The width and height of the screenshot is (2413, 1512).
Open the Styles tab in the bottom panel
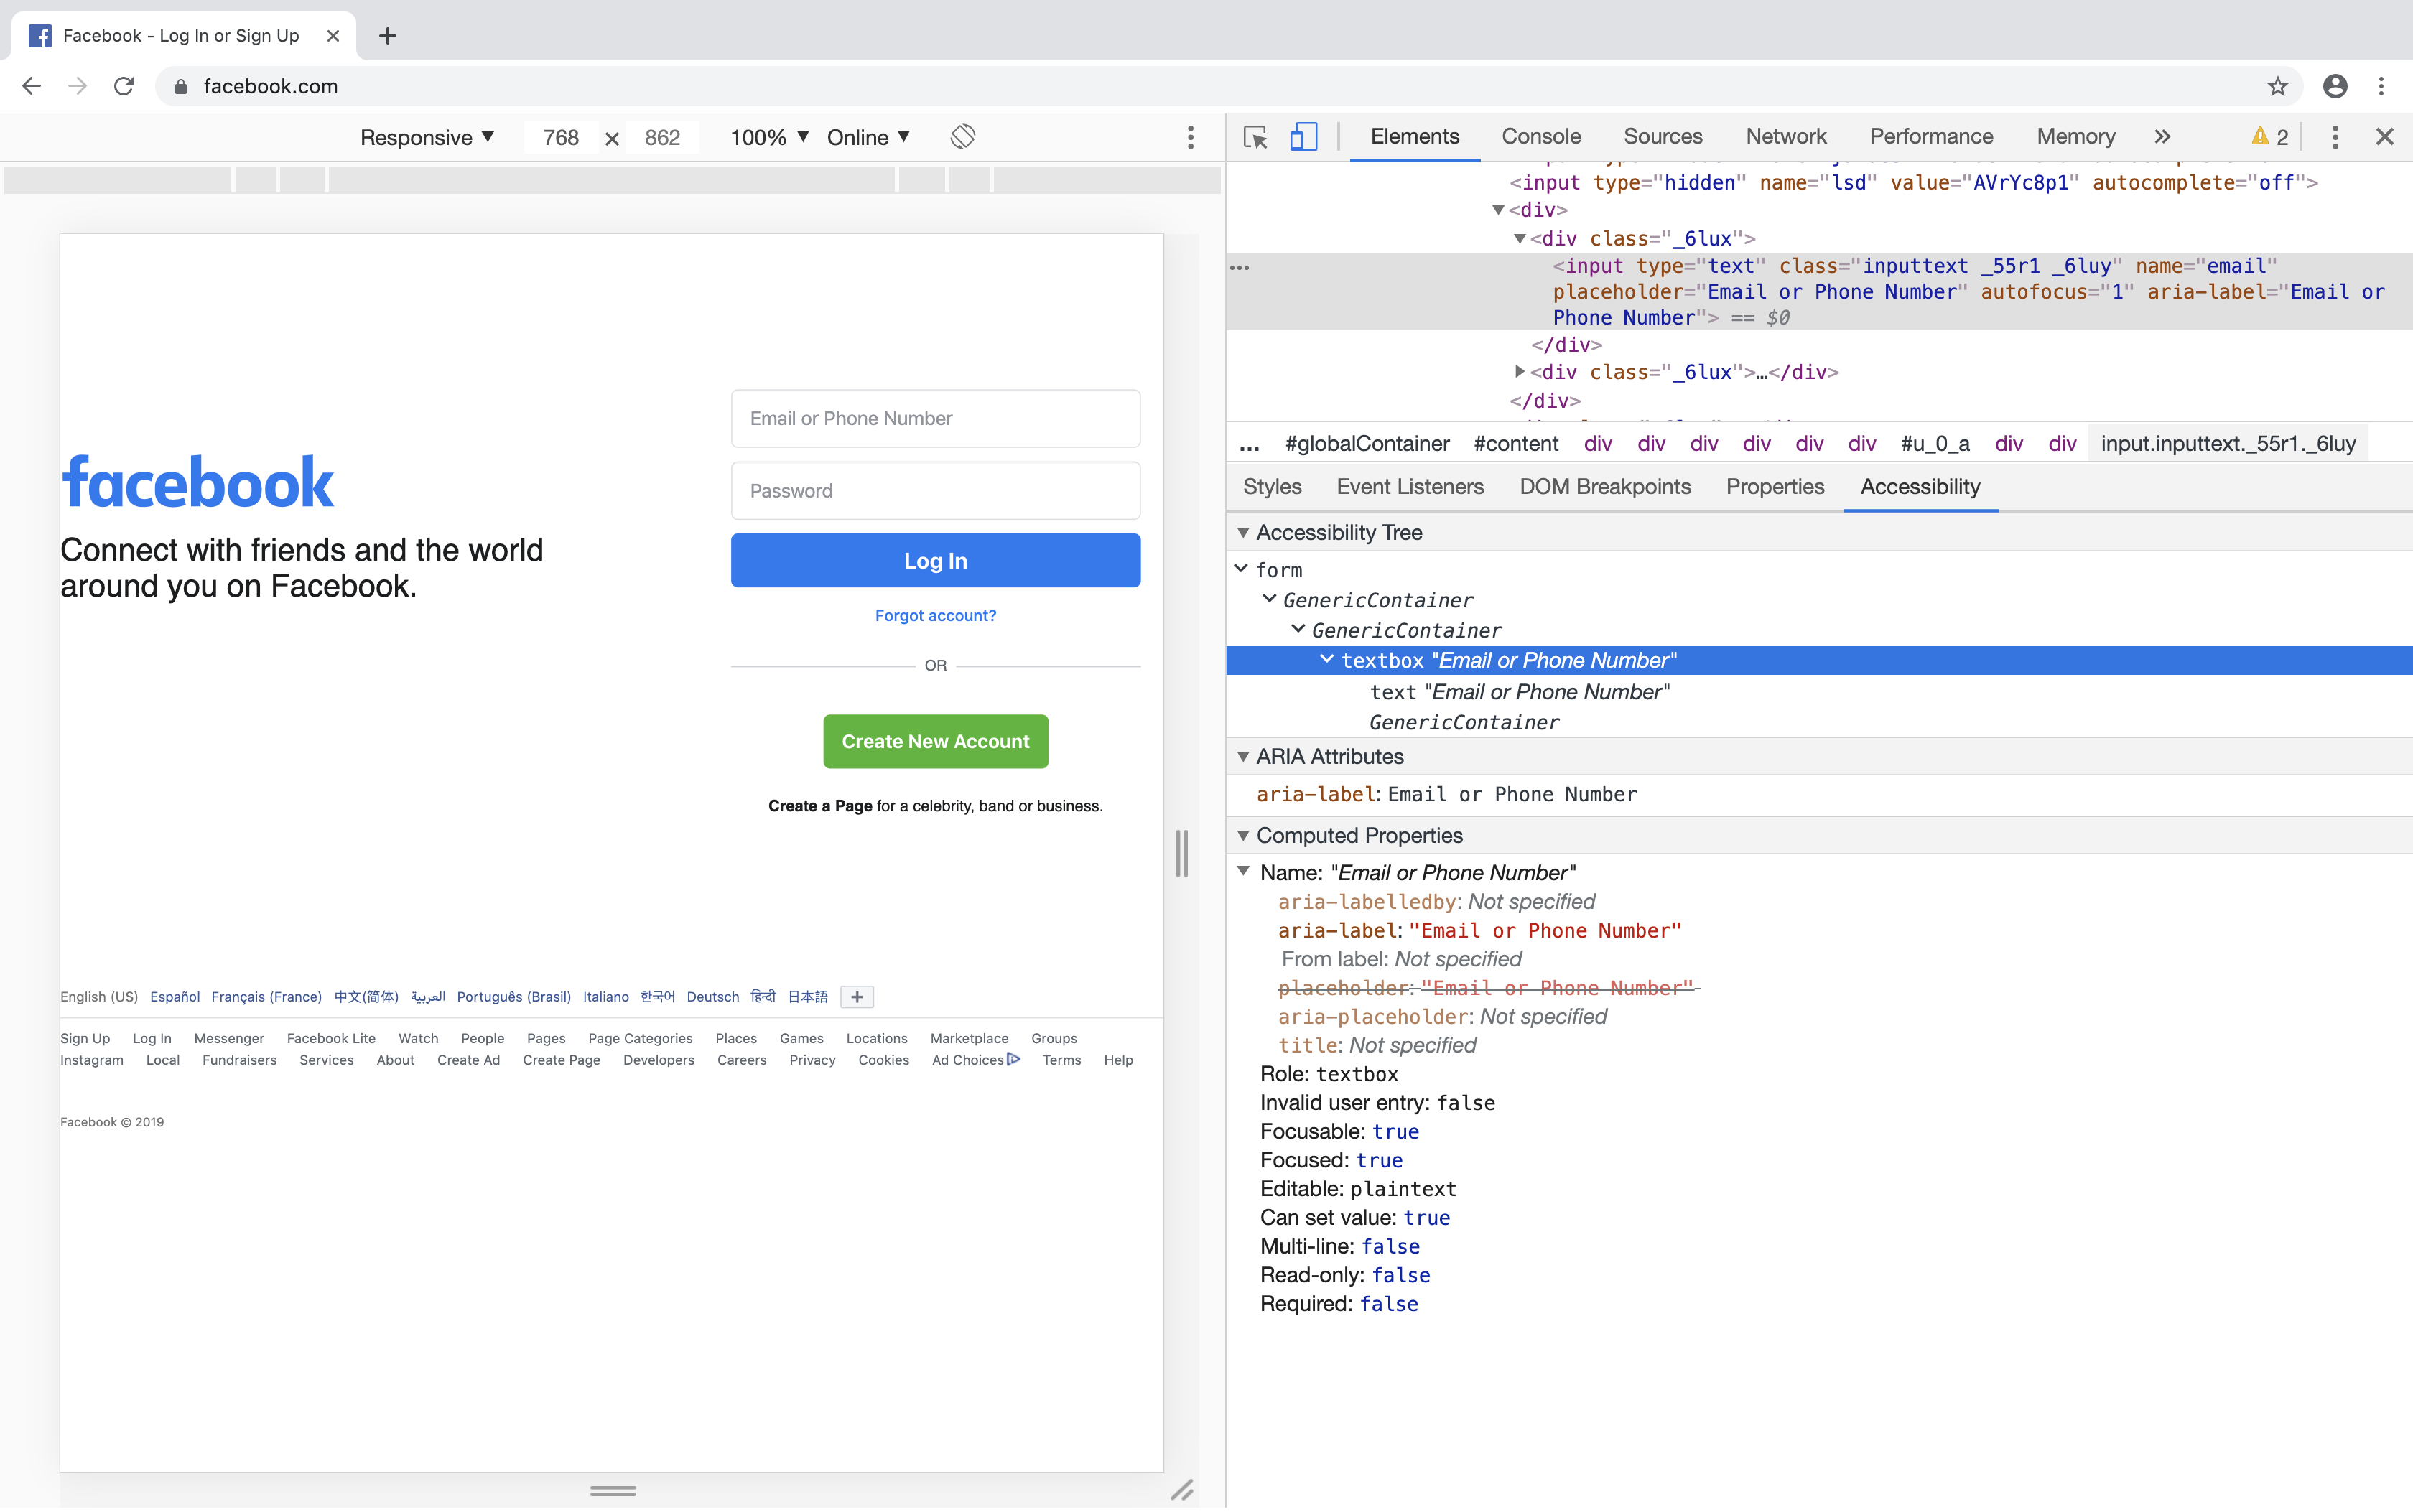coord(1272,487)
